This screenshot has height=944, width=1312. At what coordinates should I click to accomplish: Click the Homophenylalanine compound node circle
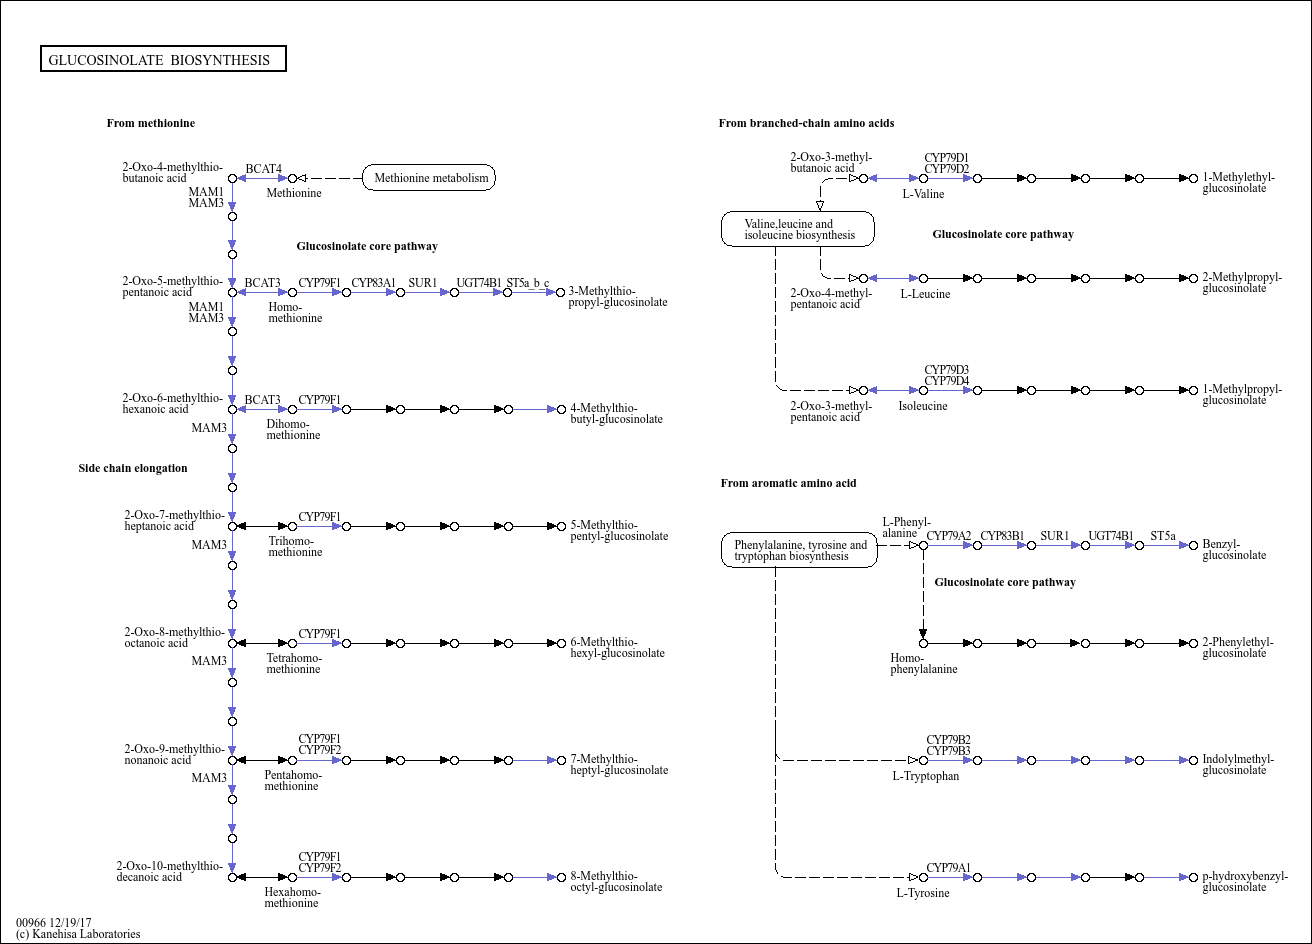[x=923, y=643]
